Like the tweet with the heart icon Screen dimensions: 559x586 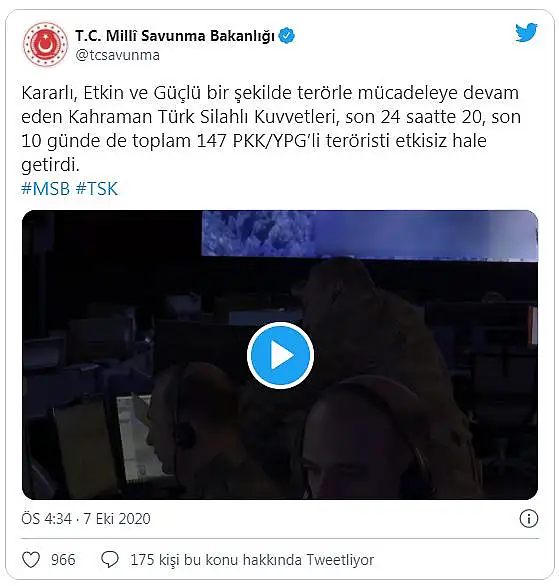(x=31, y=560)
